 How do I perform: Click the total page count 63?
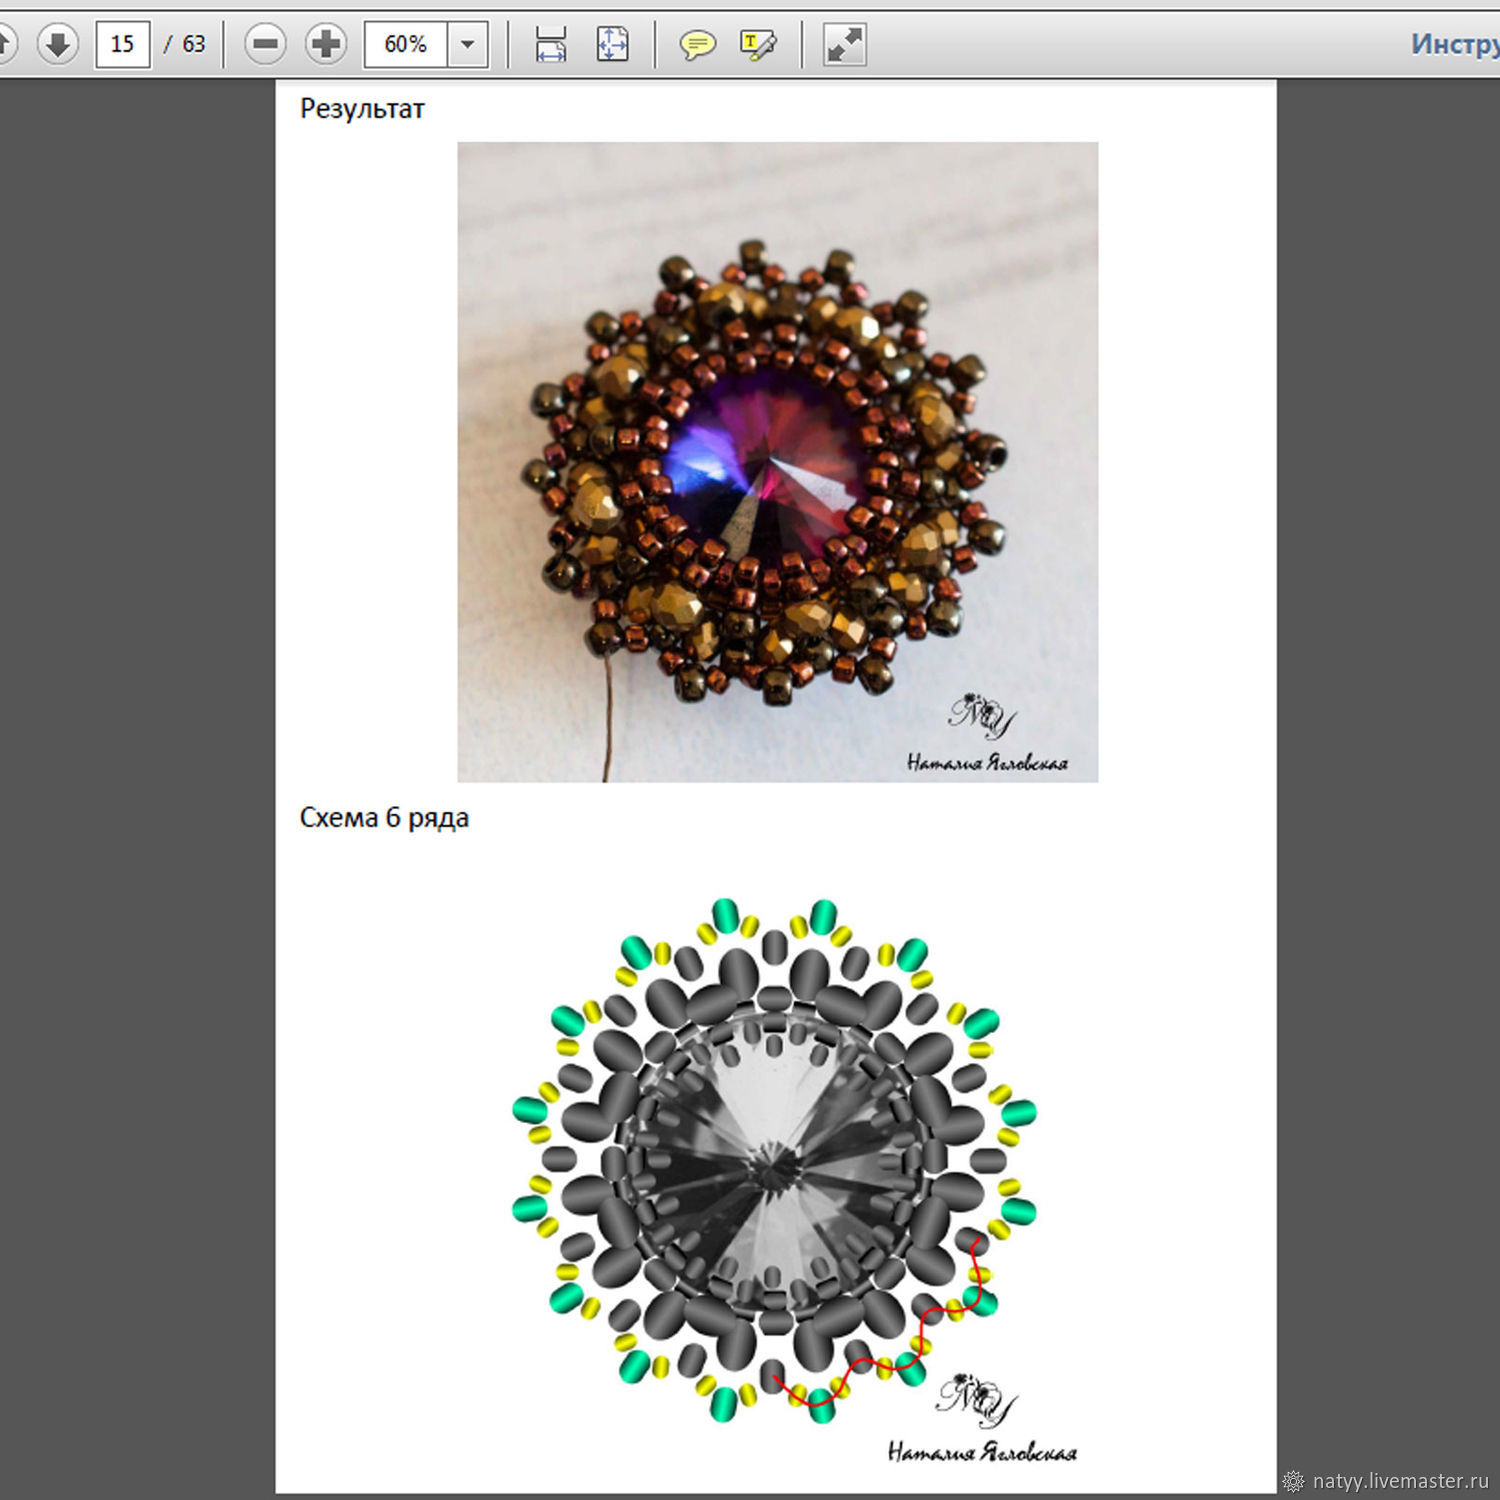pos(193,44)
